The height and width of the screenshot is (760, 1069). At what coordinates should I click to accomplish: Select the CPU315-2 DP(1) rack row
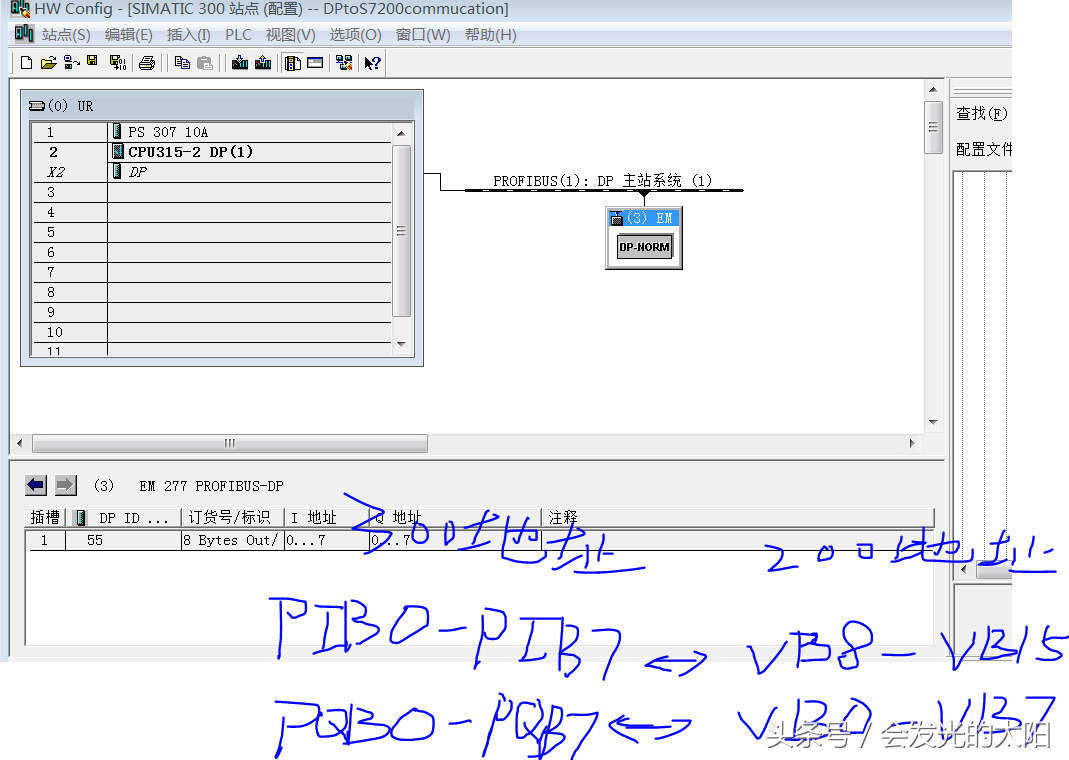190,152
